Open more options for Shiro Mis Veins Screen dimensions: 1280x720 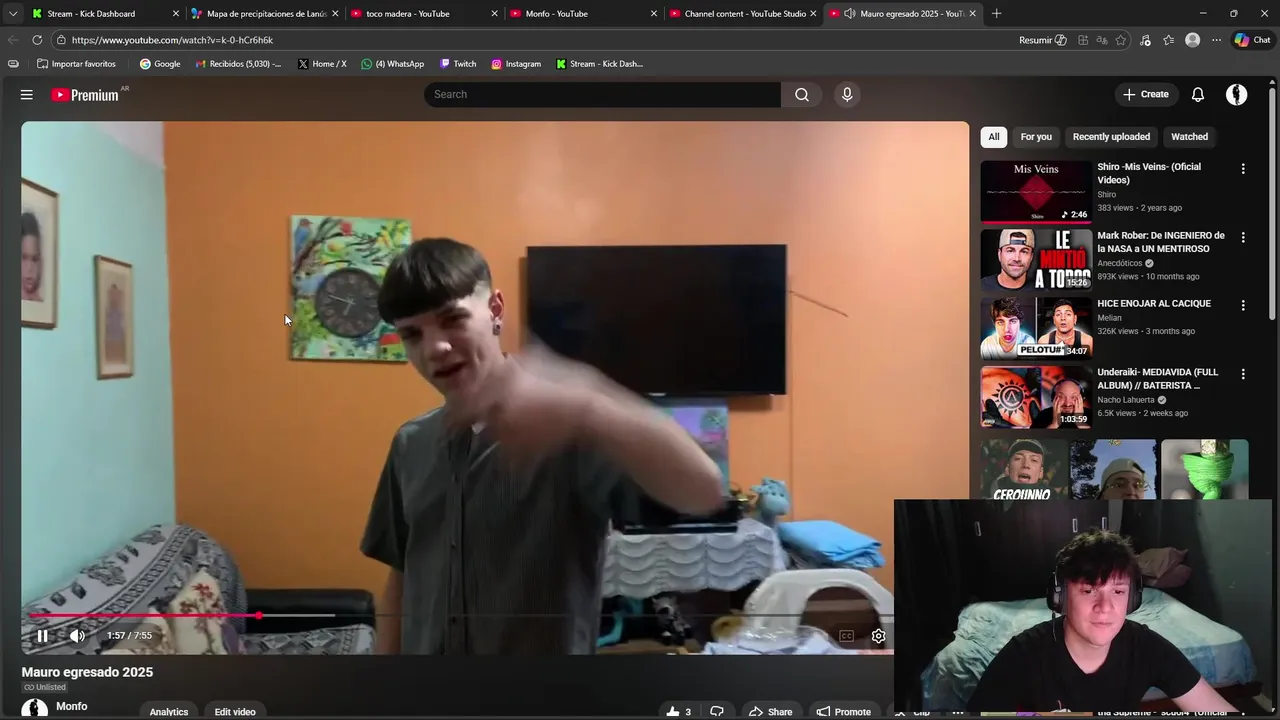coord(1243,169)
